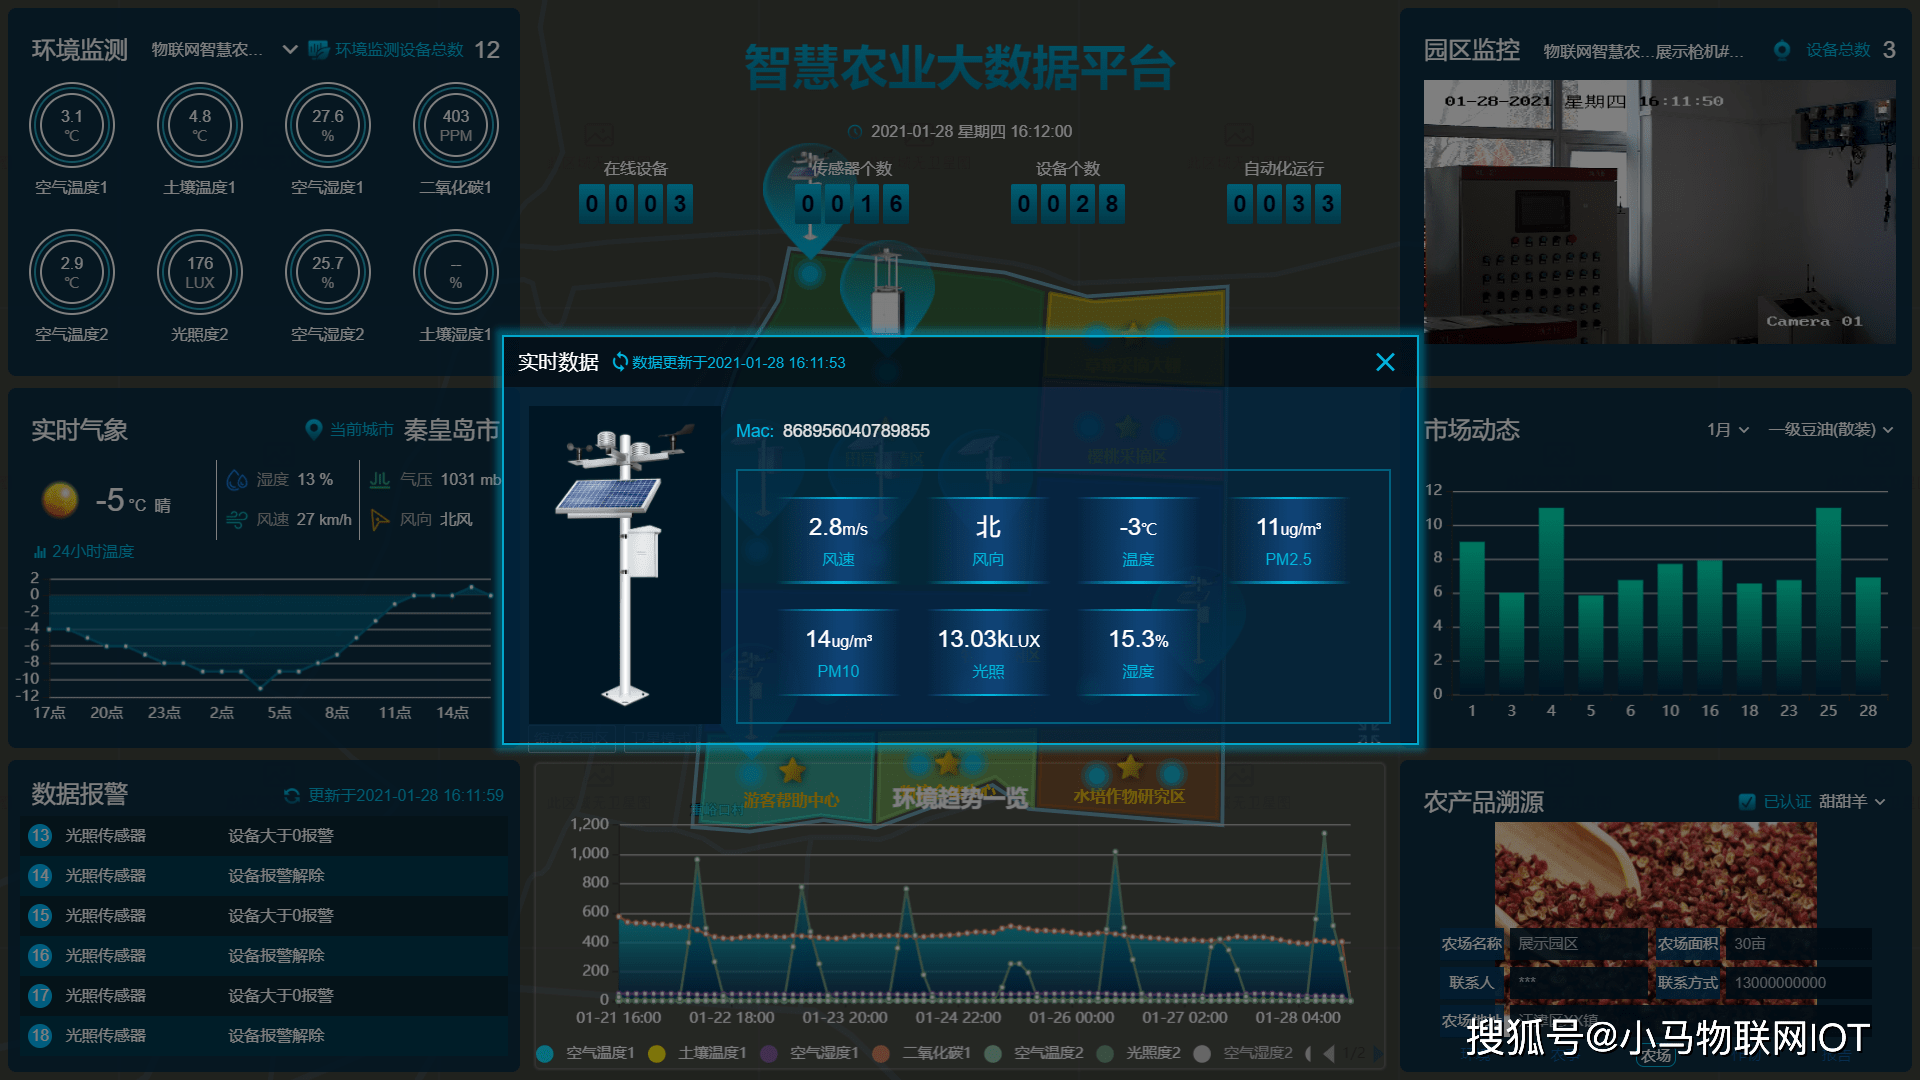Click the 气压 pressure icon
Screen dimensions: 1920x1080
[380, 480]
